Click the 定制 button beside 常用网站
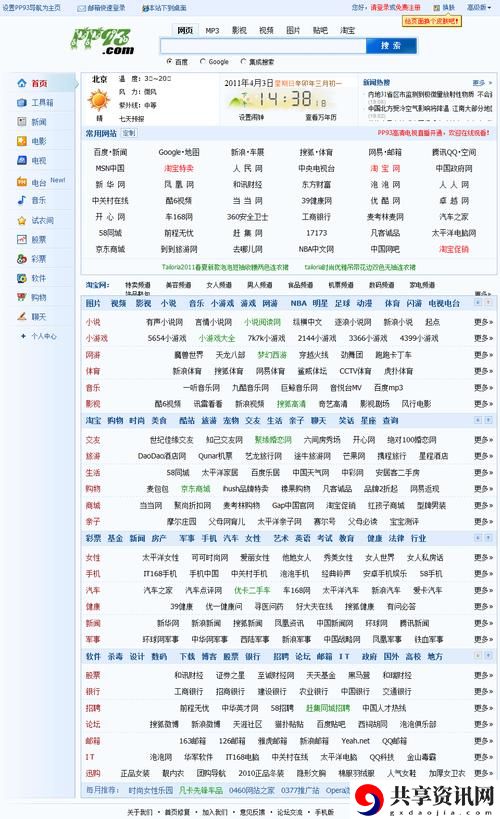This screenshot has height=819, width=500. [x=129, y=133]
